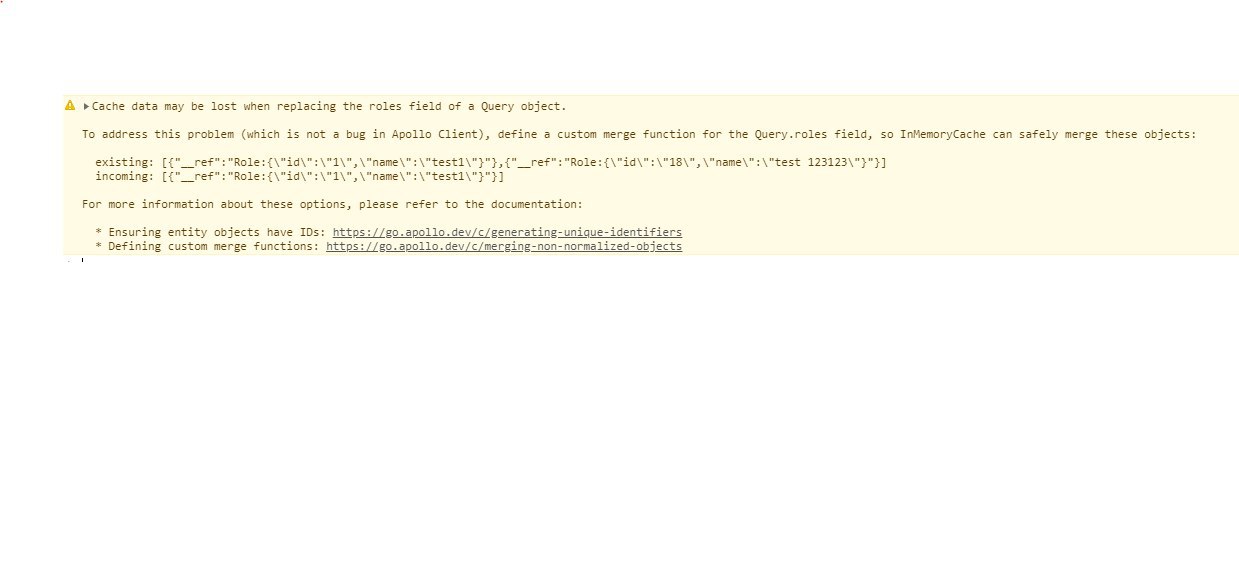Viewport: 1239px width, 582px height.
Task: Expand the warning stack trace triangle
Action: pyautogui.click(x=87, y=106)
